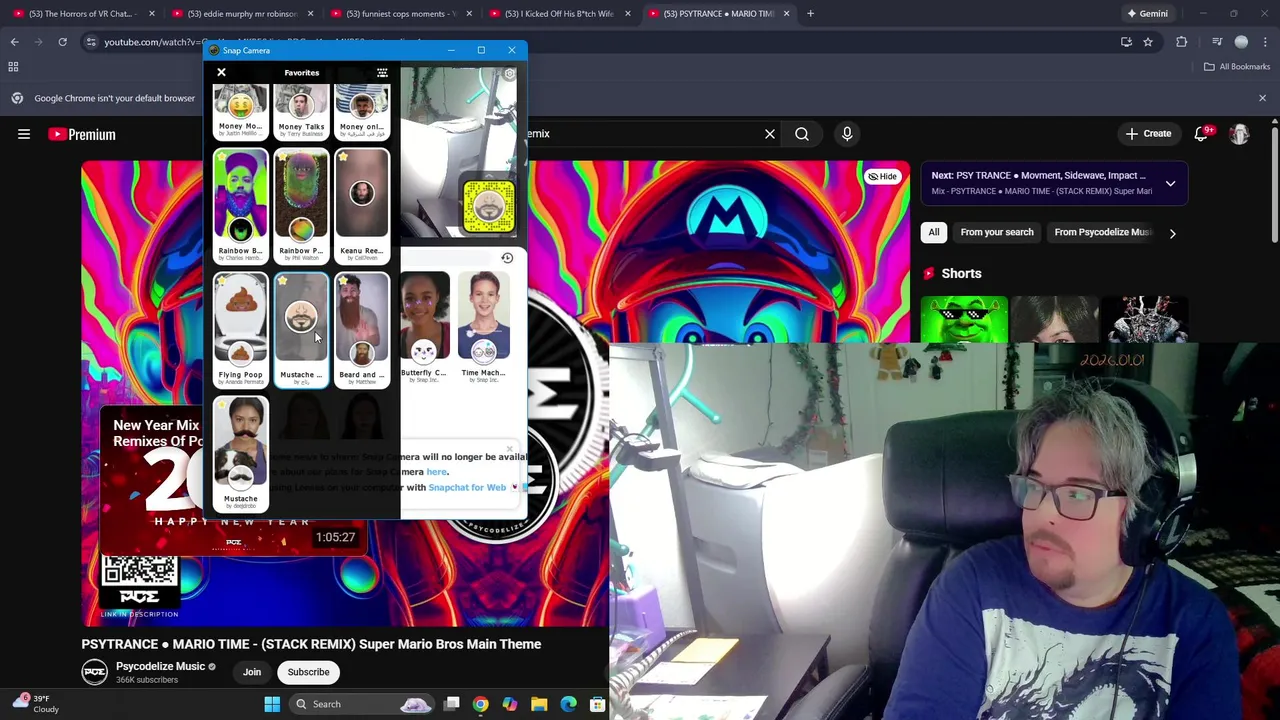Select the Money onl... lens
The height and width of the screenshot is (720, 1280).
362,111
